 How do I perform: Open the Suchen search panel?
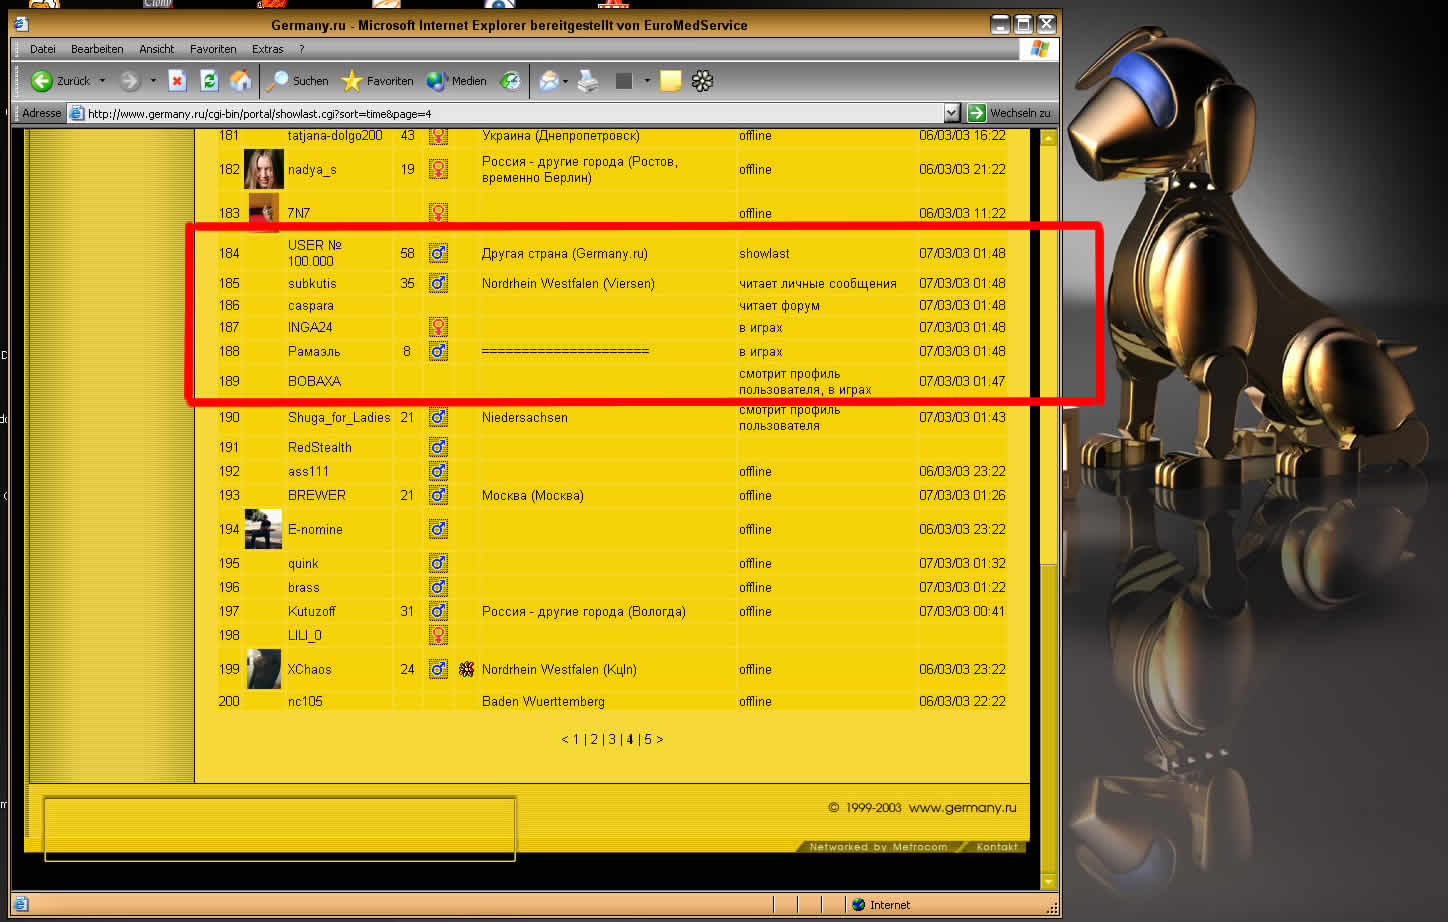[x=298, y=81]
